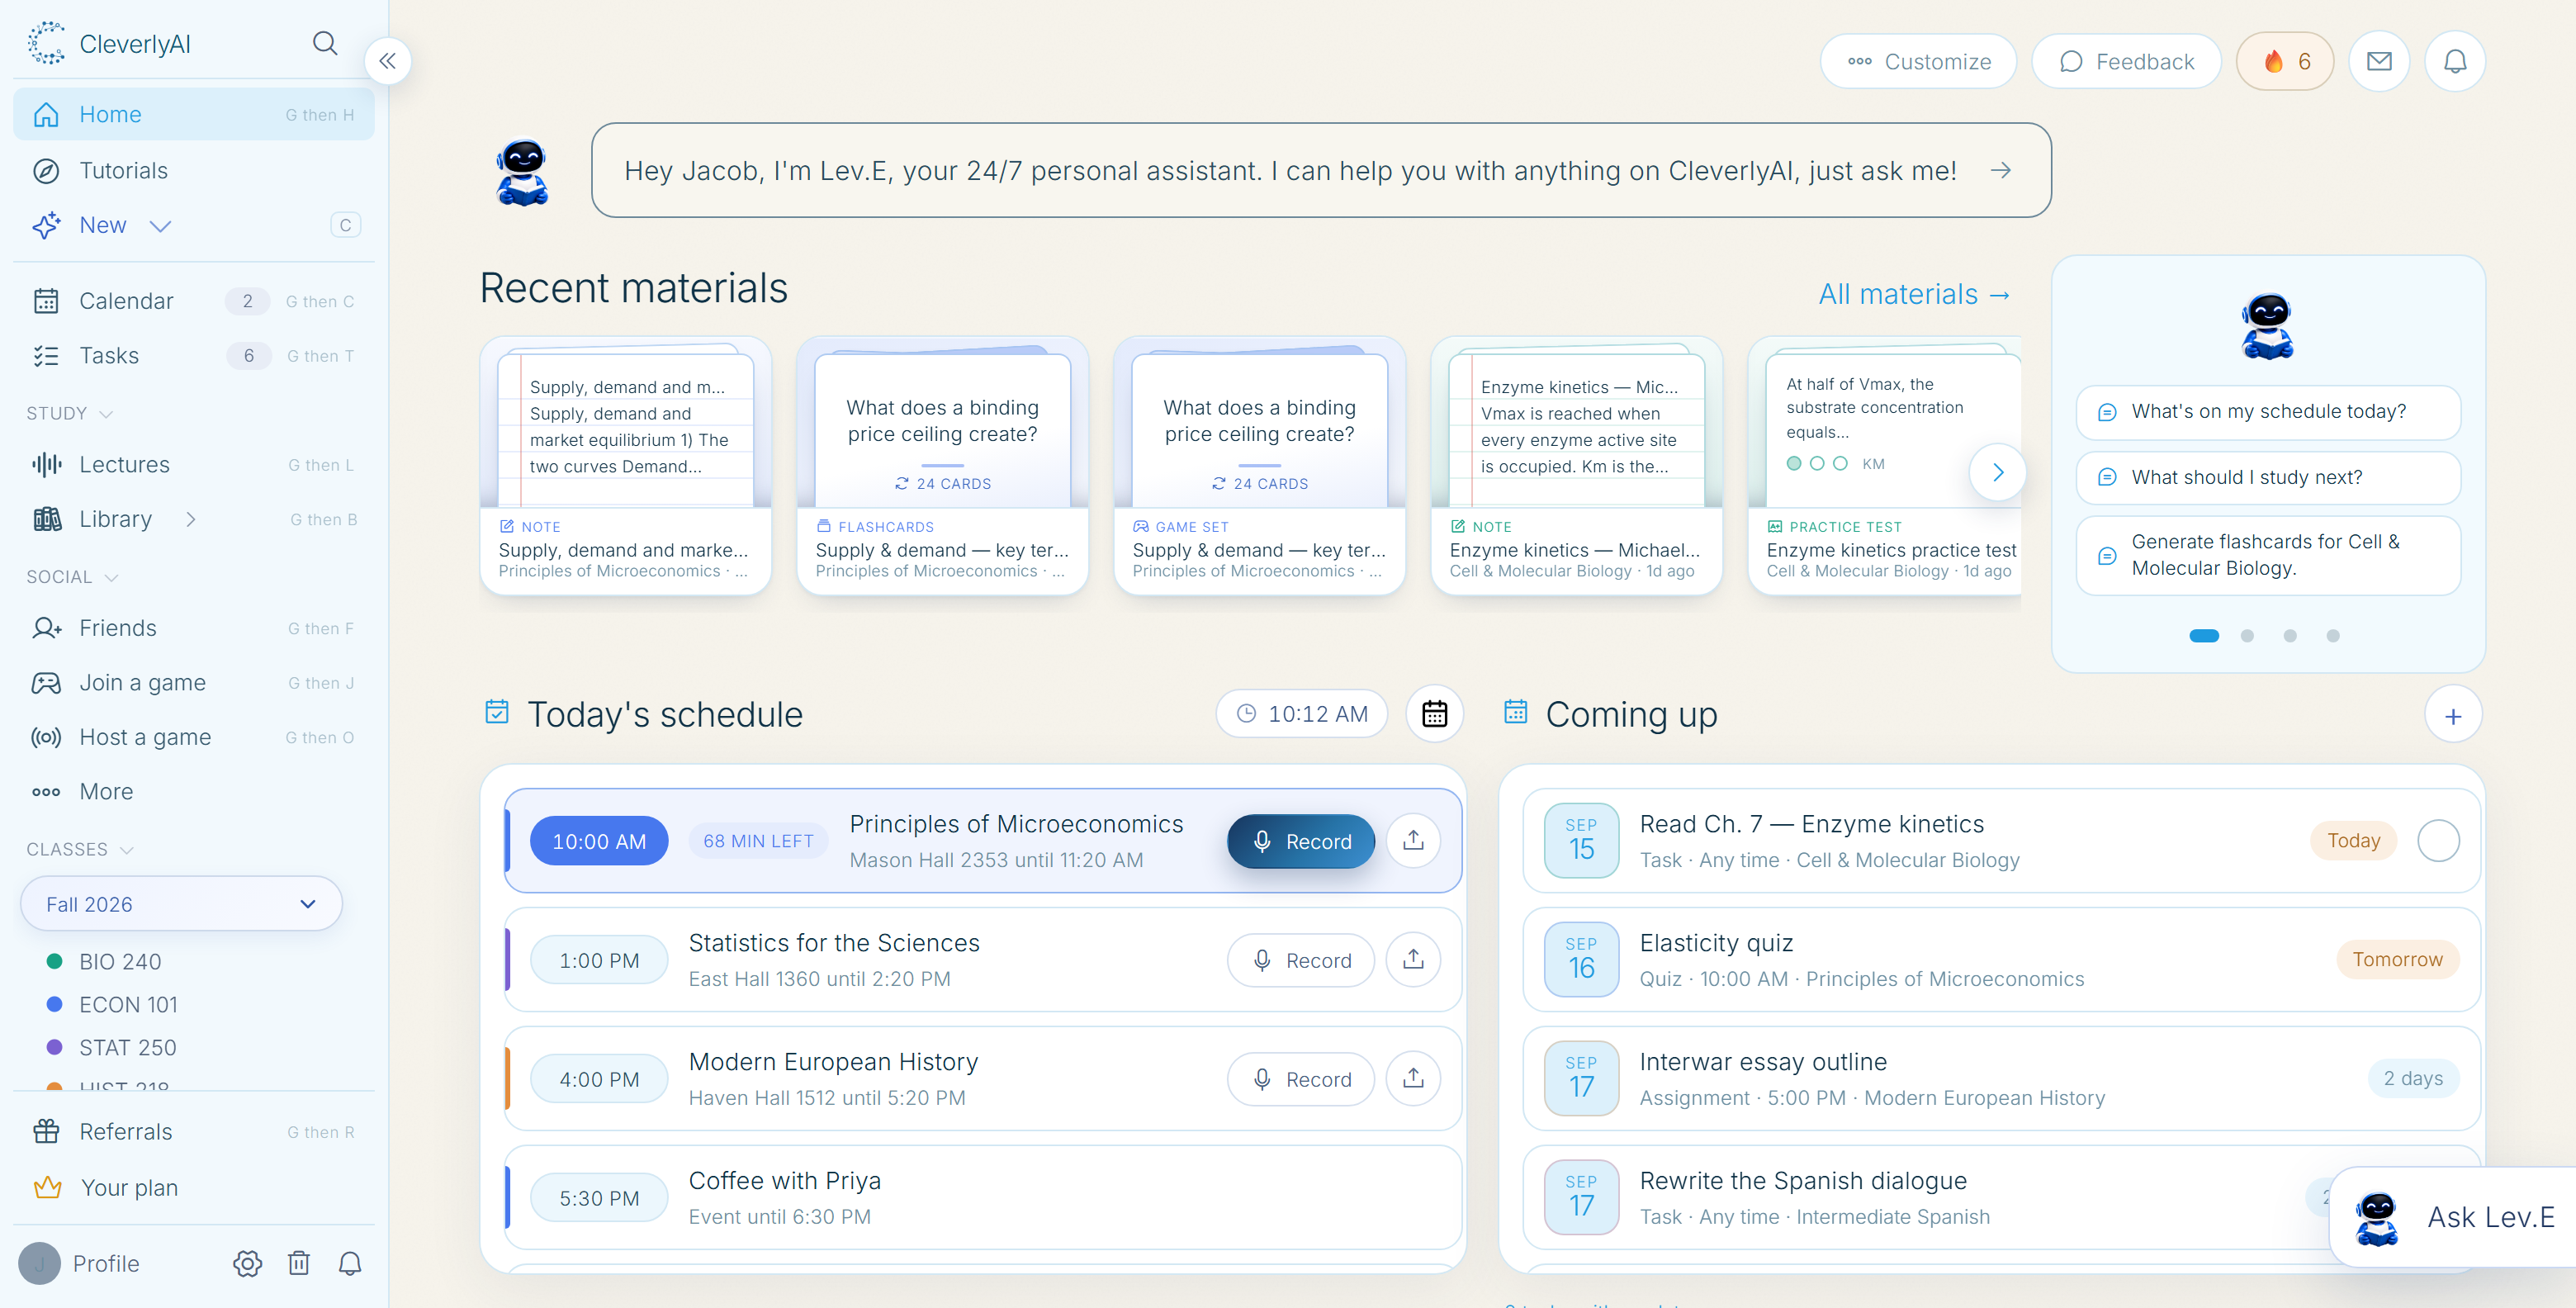
Task: Select the ECON 101 class
Action: point(112,1004)
